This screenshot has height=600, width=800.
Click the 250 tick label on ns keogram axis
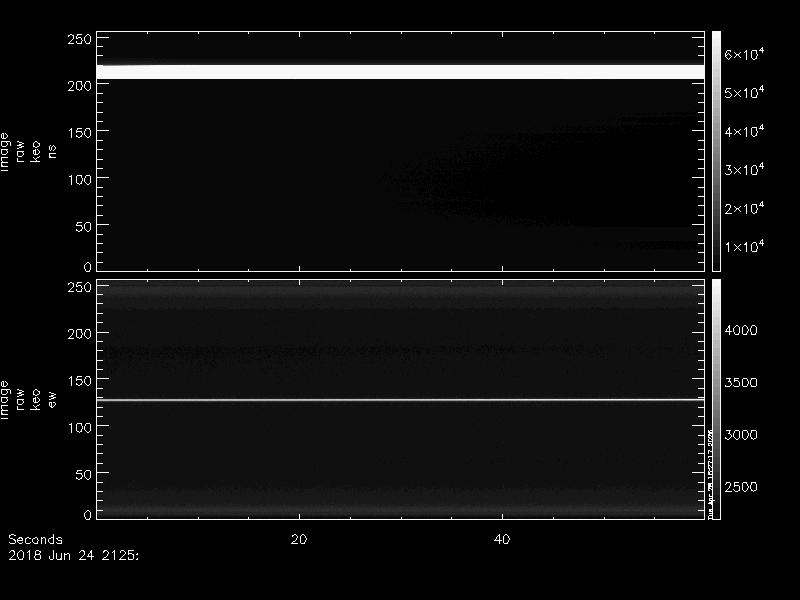pos(80,39)
